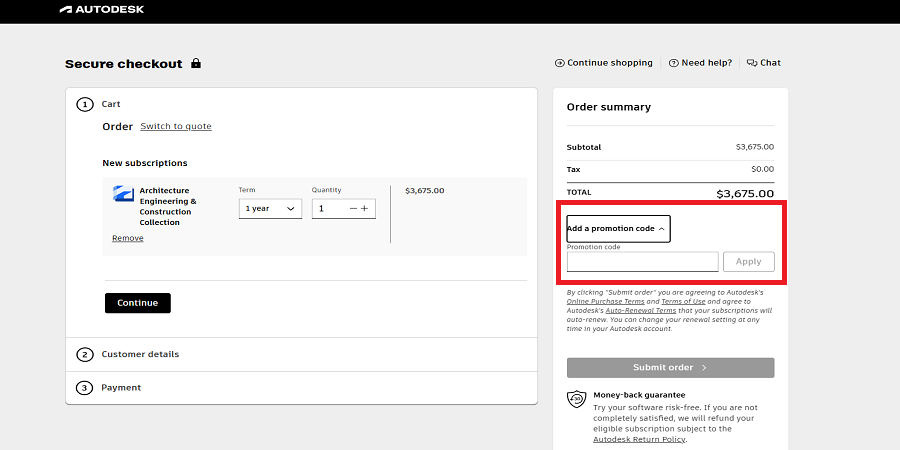Increase quantity with the plus icon

(365, 209)
